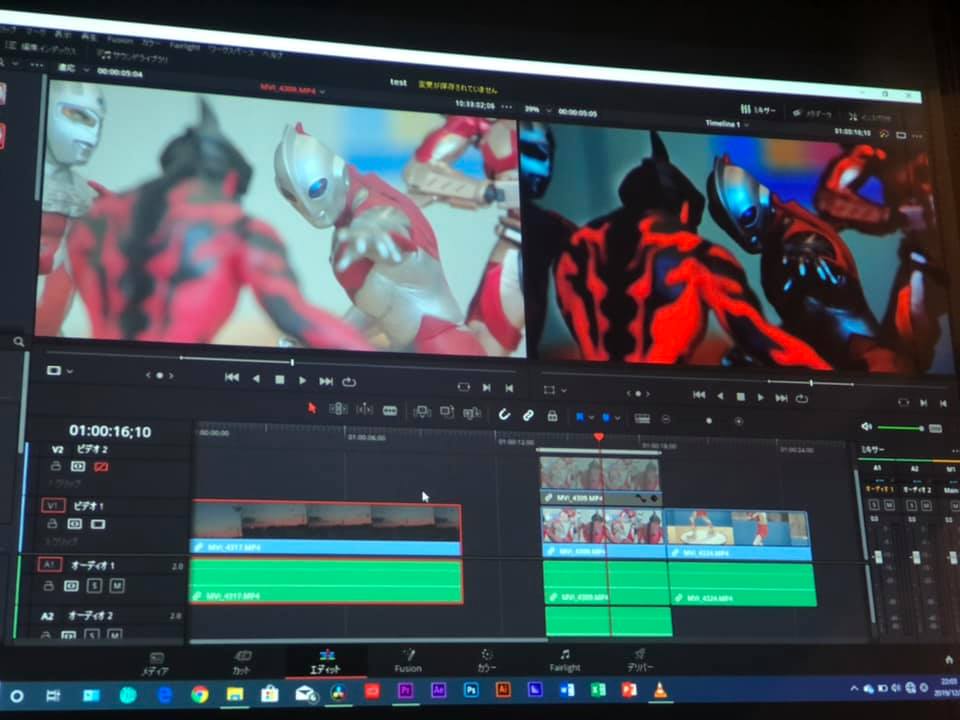This screenshot has width=960, height=720.
Task: Jump to last frame in source viewer
Action: [326, 381]
